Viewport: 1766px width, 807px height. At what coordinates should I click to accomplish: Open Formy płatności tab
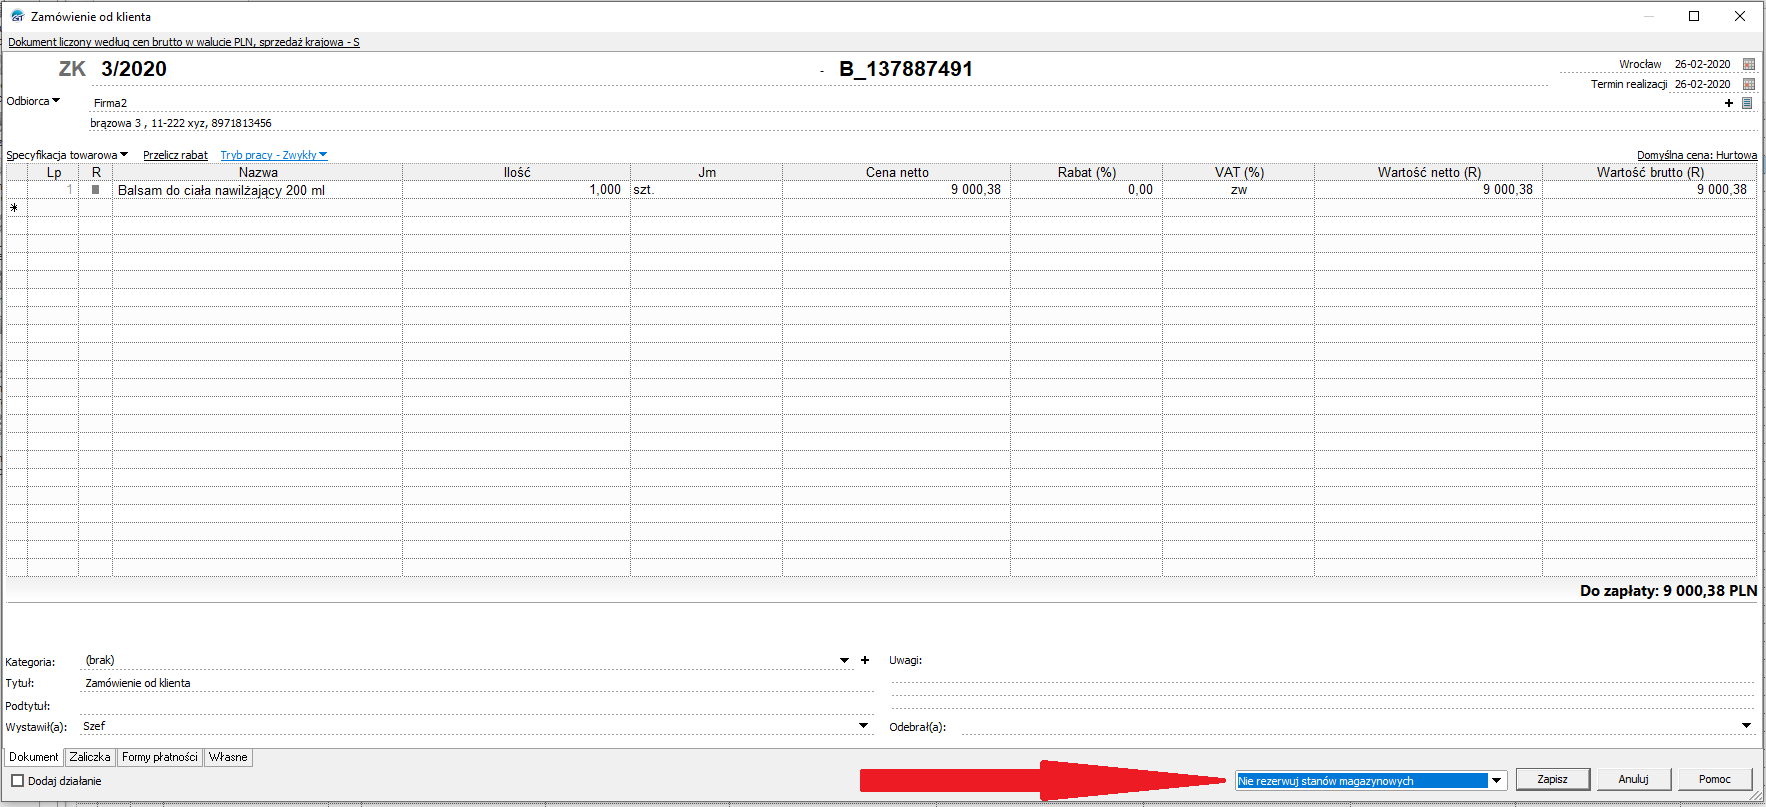(x=160, y=757)
